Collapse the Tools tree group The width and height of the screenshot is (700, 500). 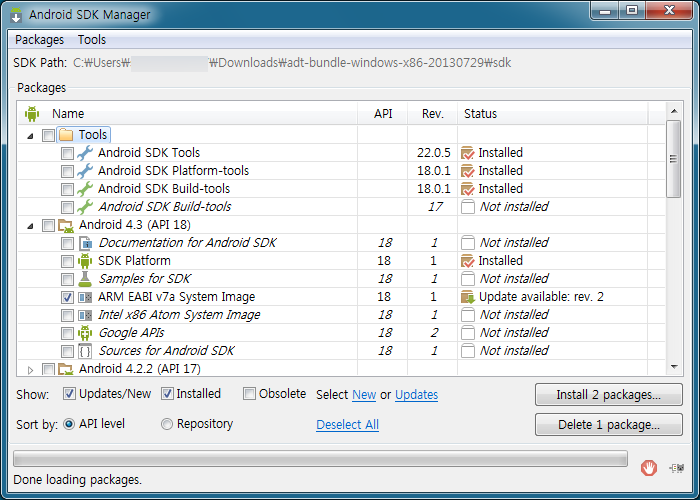click(30, 135)
